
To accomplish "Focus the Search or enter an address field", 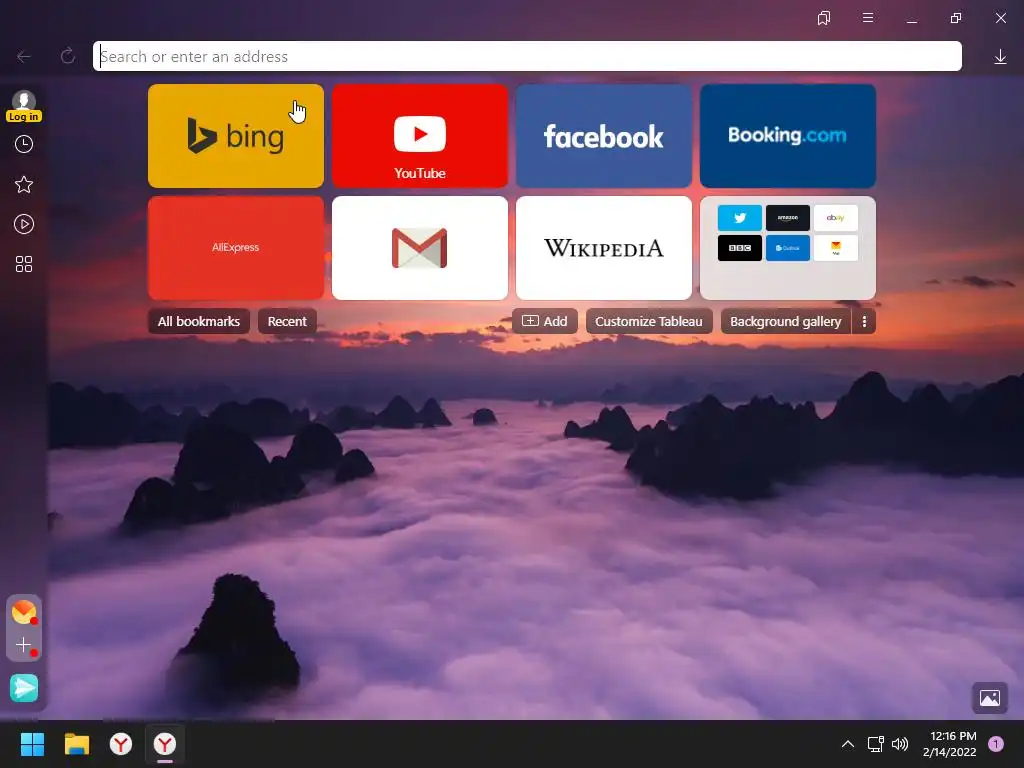I will [x=527, y=56].
